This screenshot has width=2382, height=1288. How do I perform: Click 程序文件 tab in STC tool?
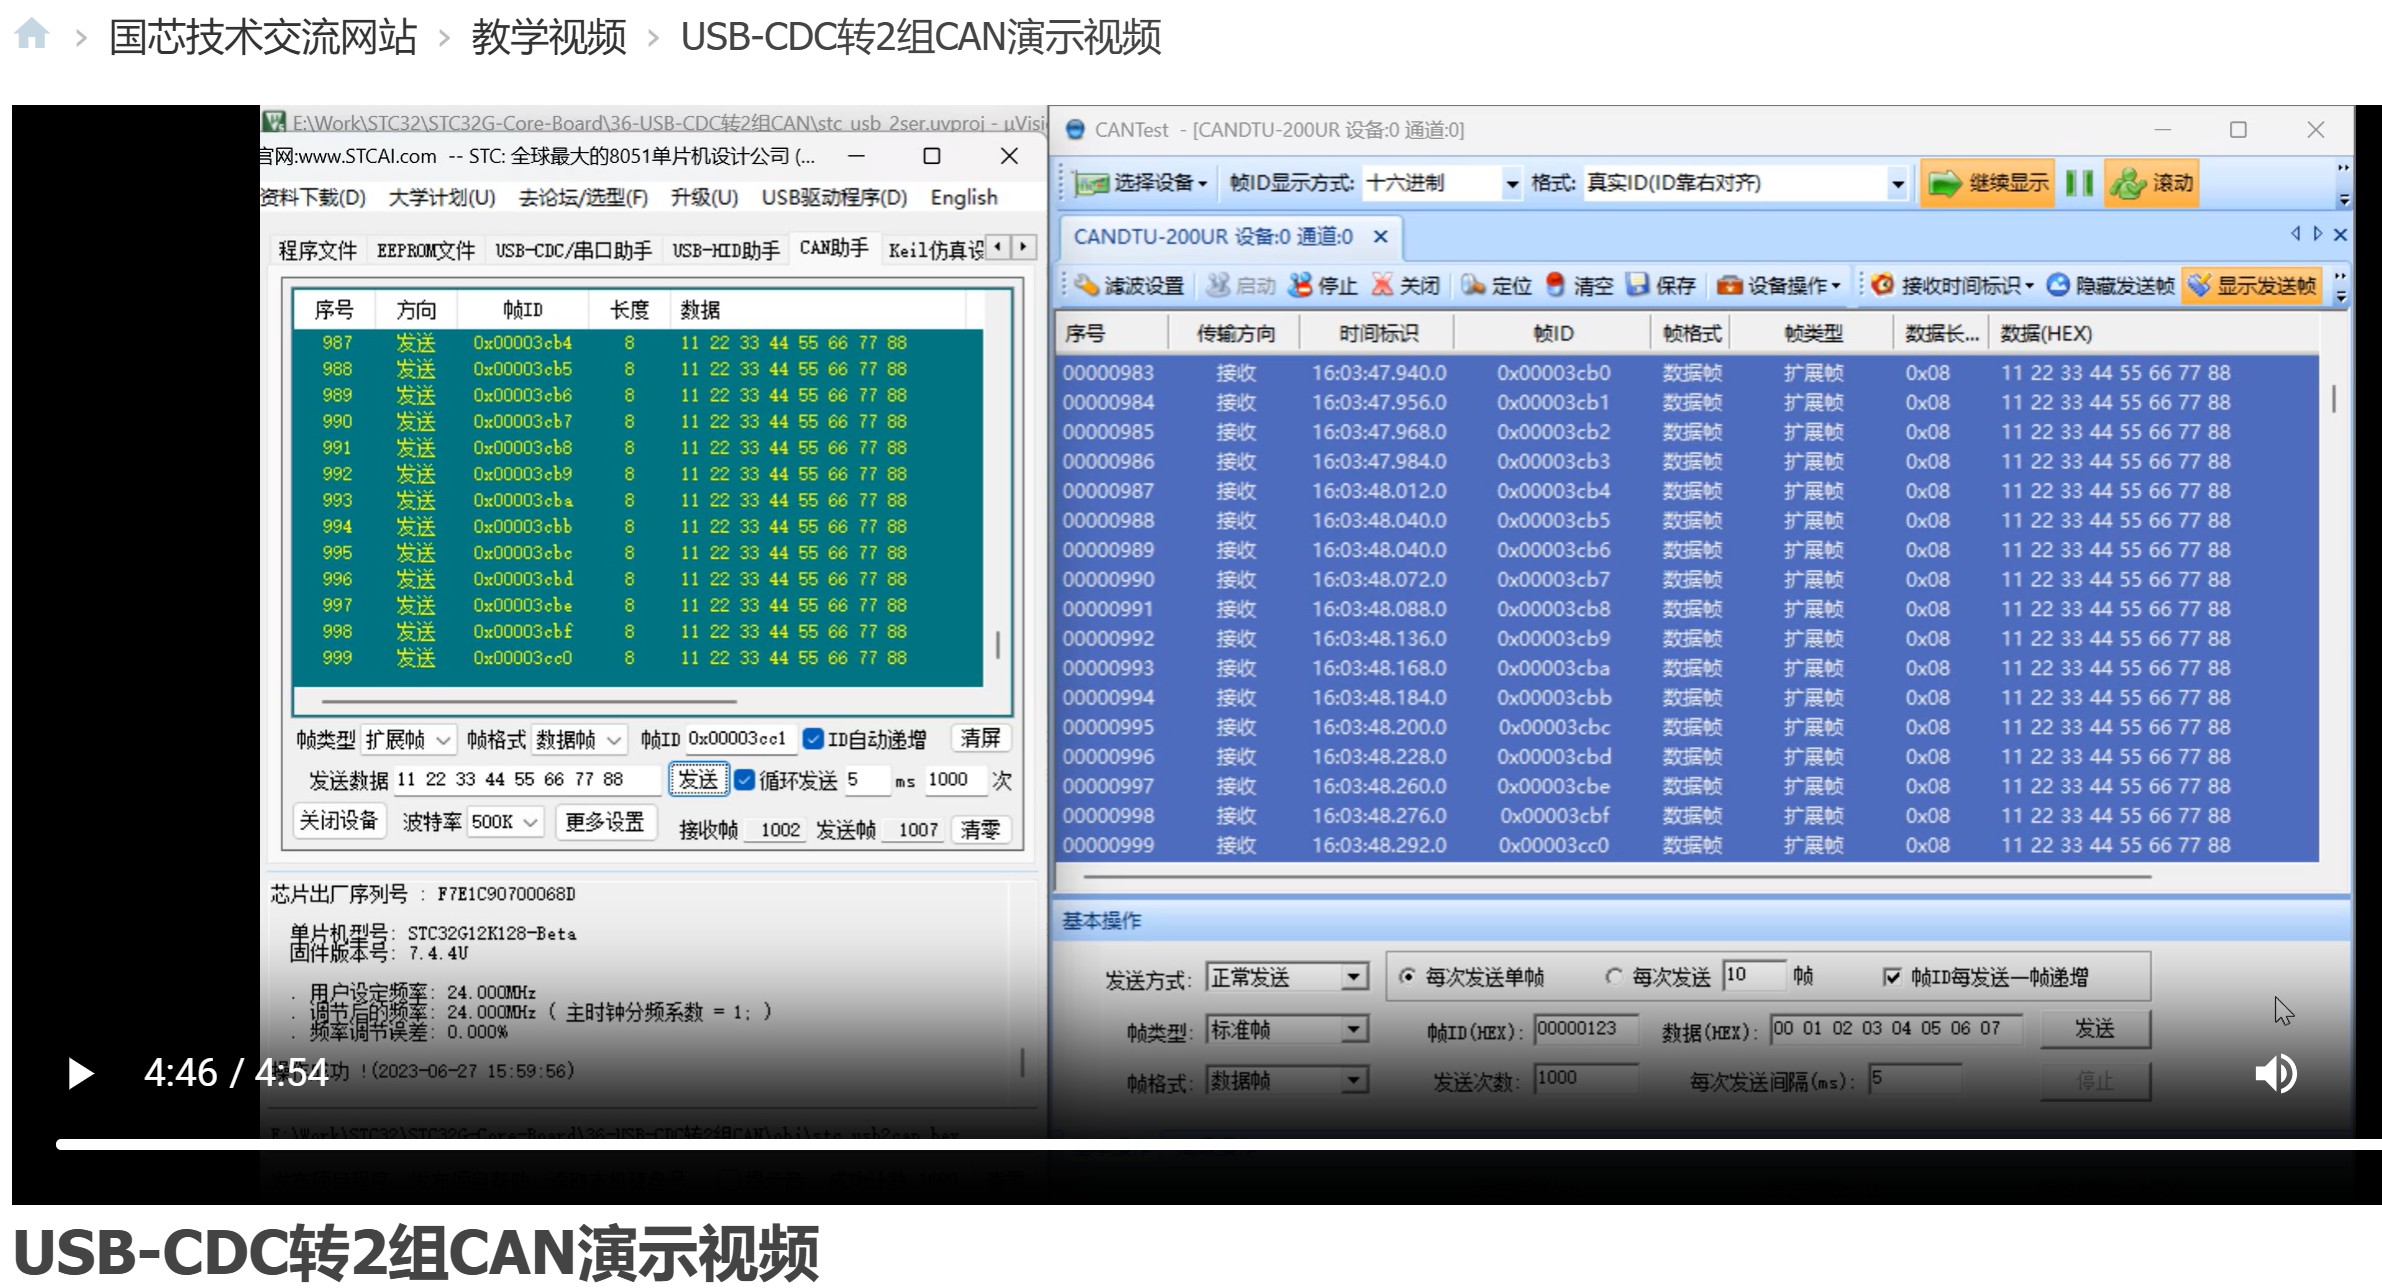click(317, 250)
